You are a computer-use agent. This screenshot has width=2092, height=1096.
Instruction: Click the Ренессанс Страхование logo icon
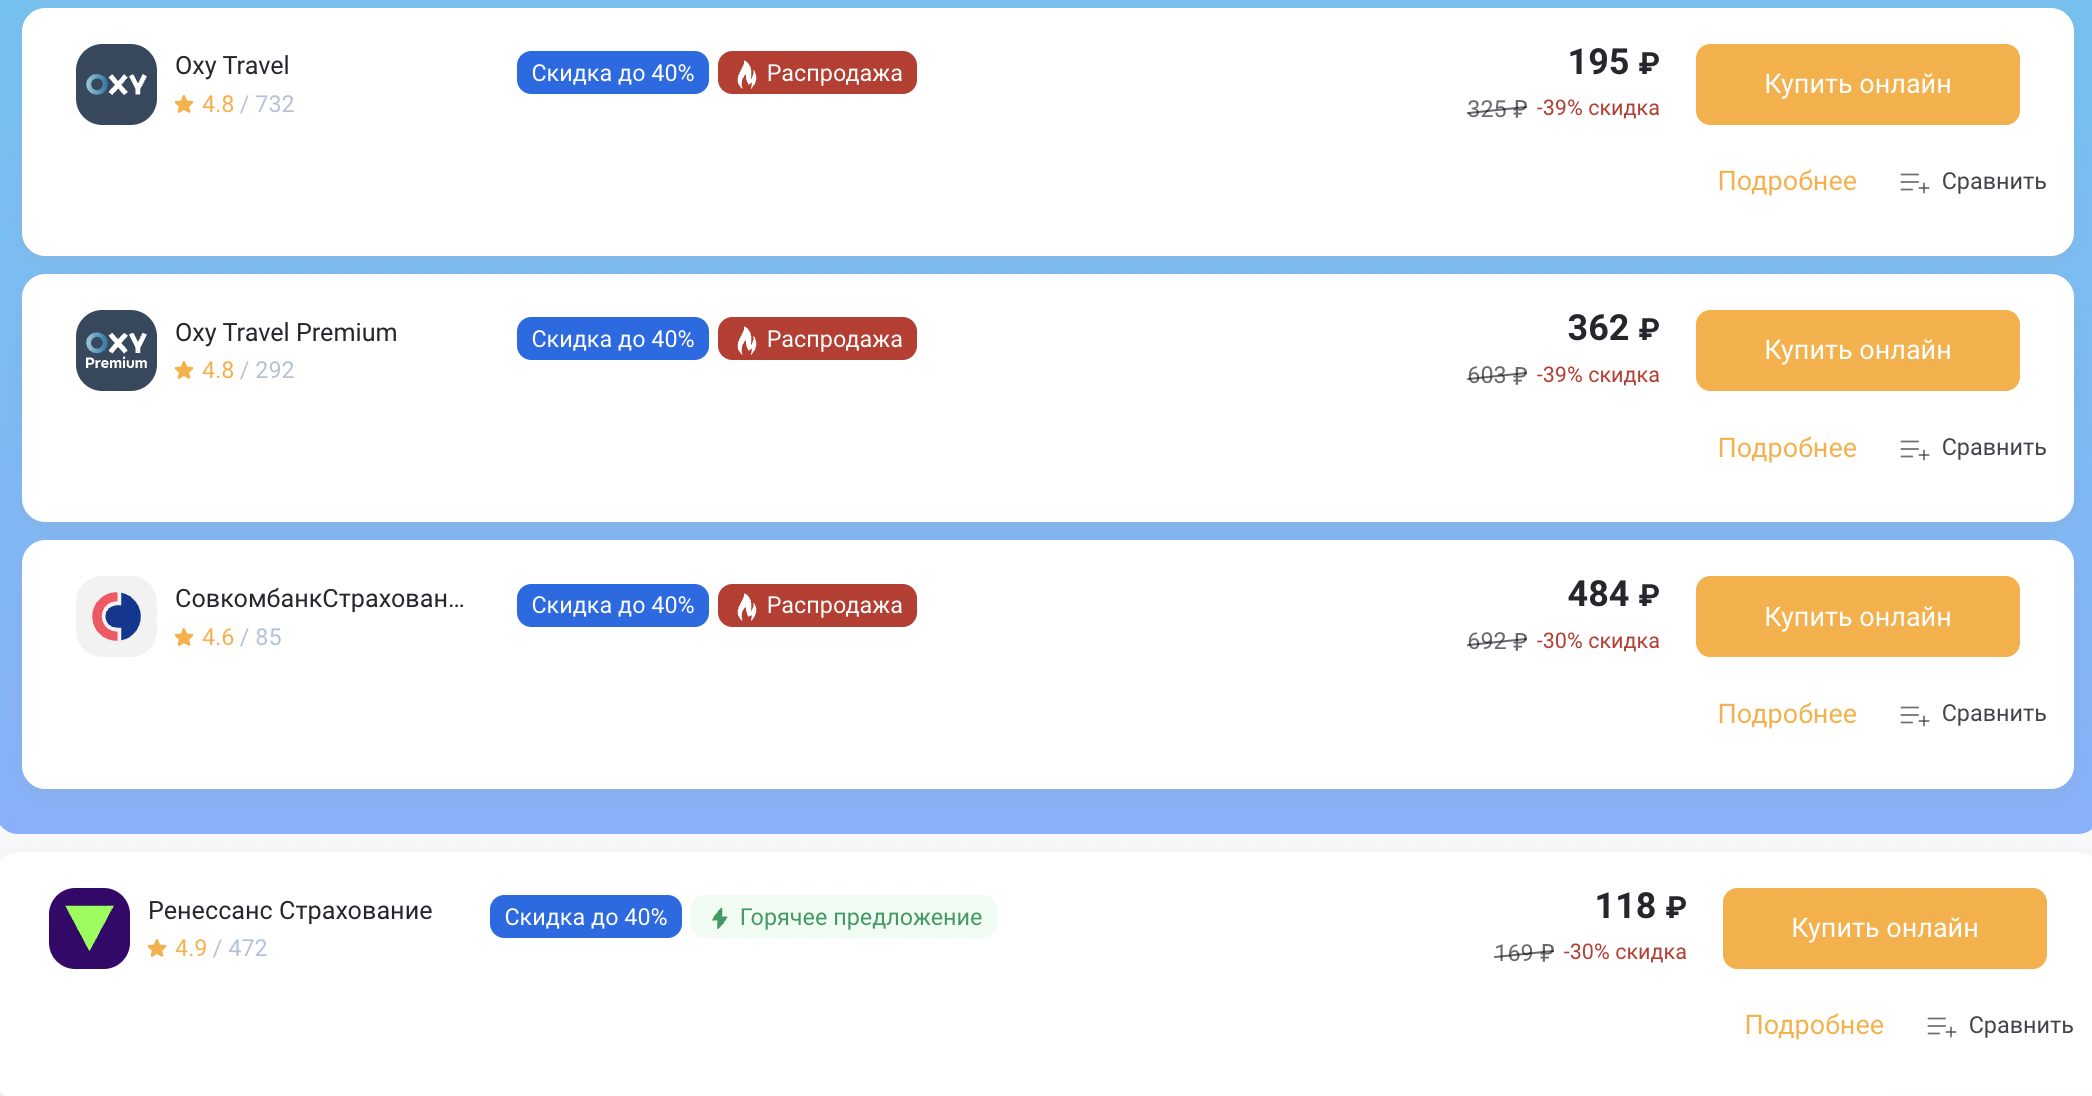point(89,928)
